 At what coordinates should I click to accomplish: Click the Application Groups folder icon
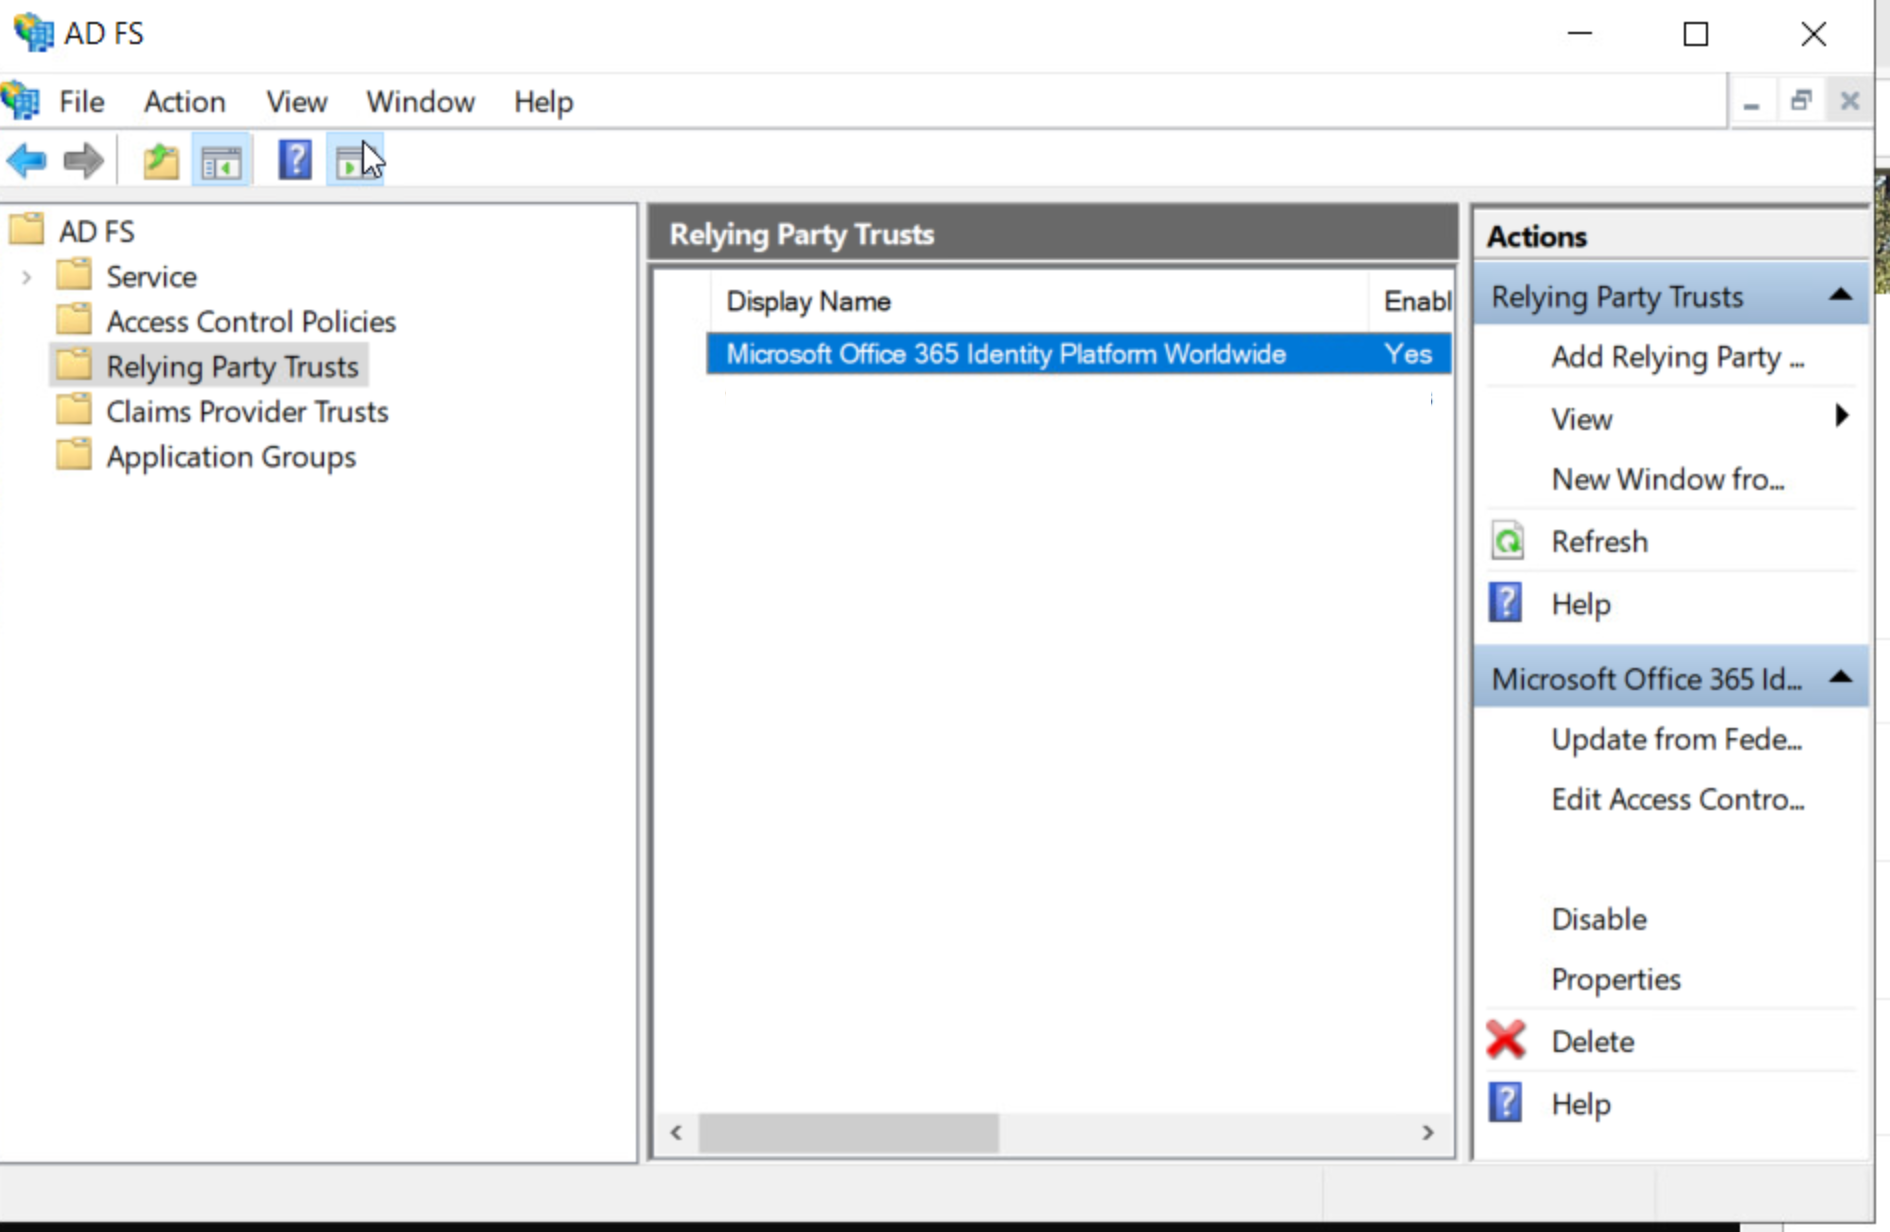[74, 454]
